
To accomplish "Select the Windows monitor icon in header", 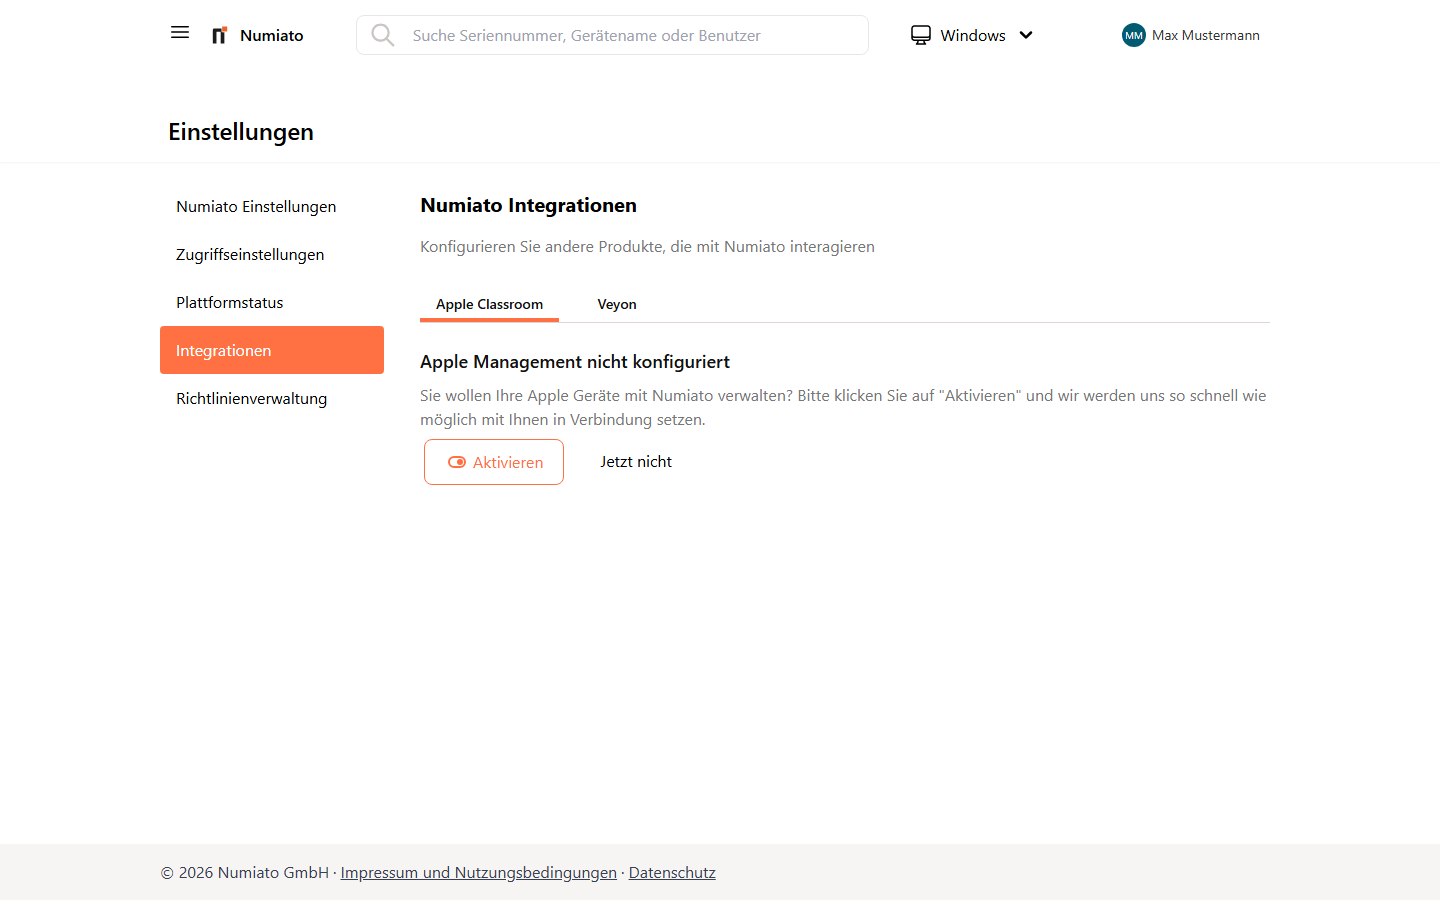I will click(x=920, y=34).
